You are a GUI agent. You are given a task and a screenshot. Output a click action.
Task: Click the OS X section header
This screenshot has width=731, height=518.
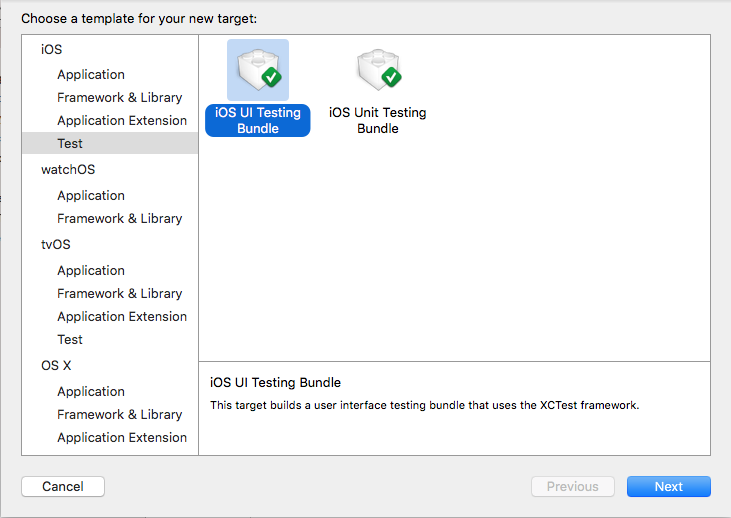(56, 366)
